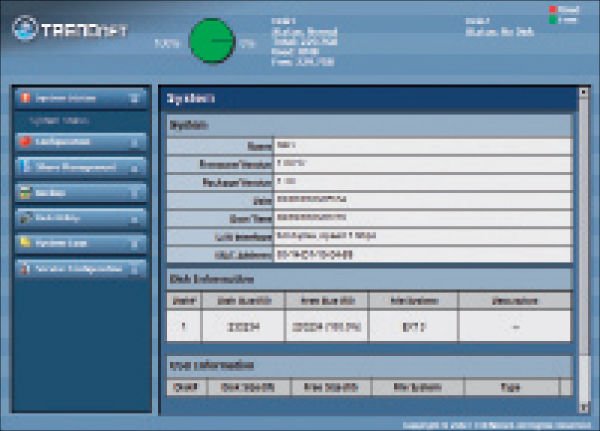Expand the Configuration section arrow
This screenshot has width=600, height=431.
pyautogui.click(x=134, y=142)
